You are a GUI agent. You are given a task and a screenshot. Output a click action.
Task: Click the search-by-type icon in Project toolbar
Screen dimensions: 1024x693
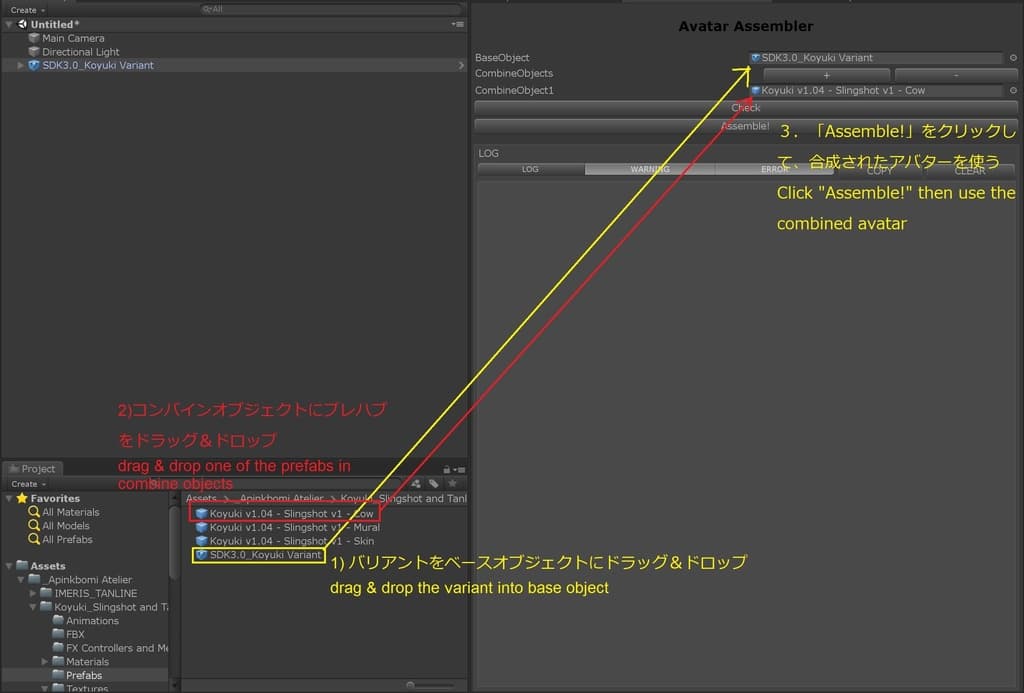click(417, 484)
